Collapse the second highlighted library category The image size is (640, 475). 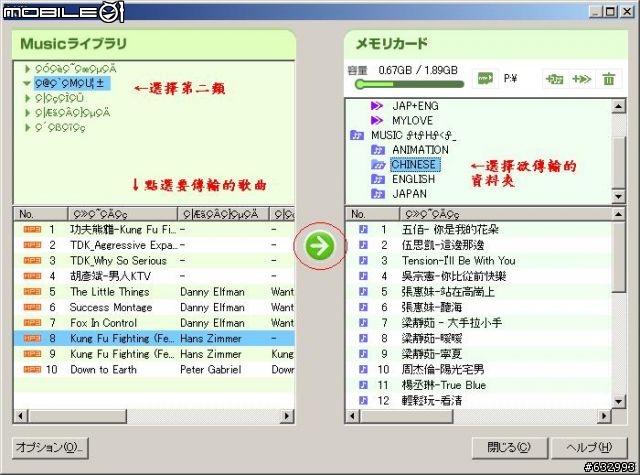click(x=27, y=83)
